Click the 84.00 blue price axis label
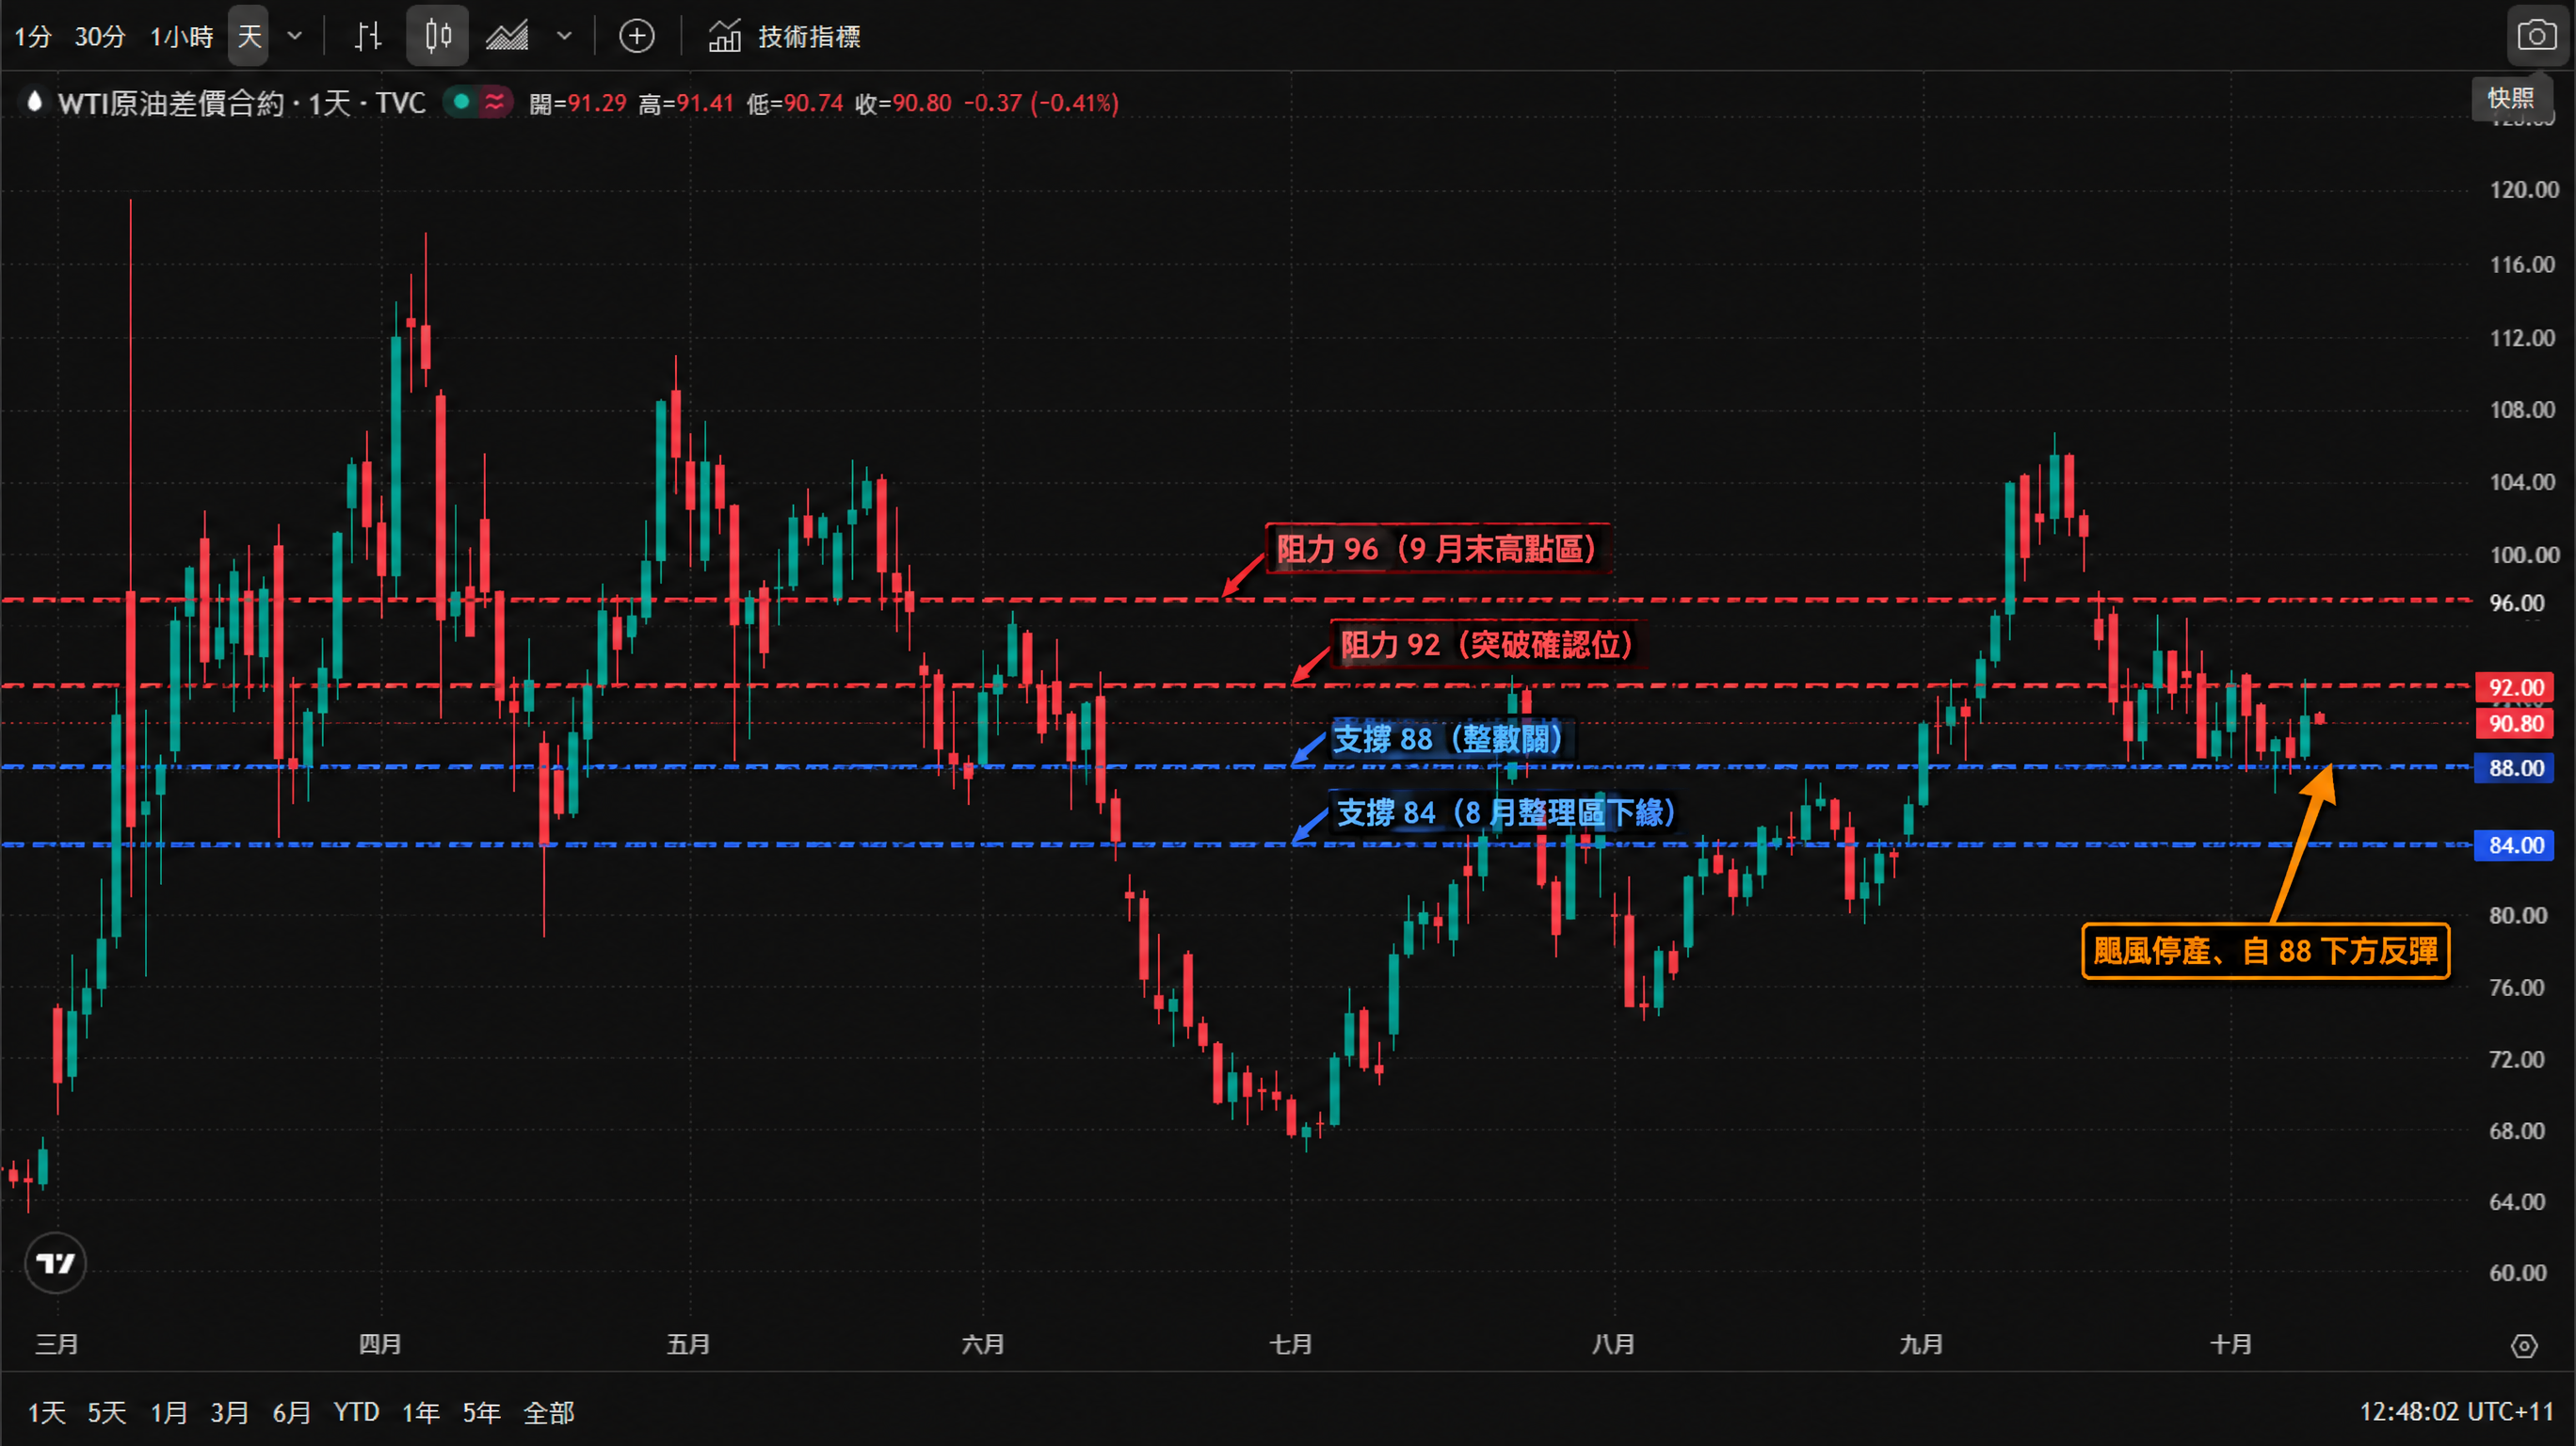This screenshot has height=1446, width=2576. coord(2515,845)
